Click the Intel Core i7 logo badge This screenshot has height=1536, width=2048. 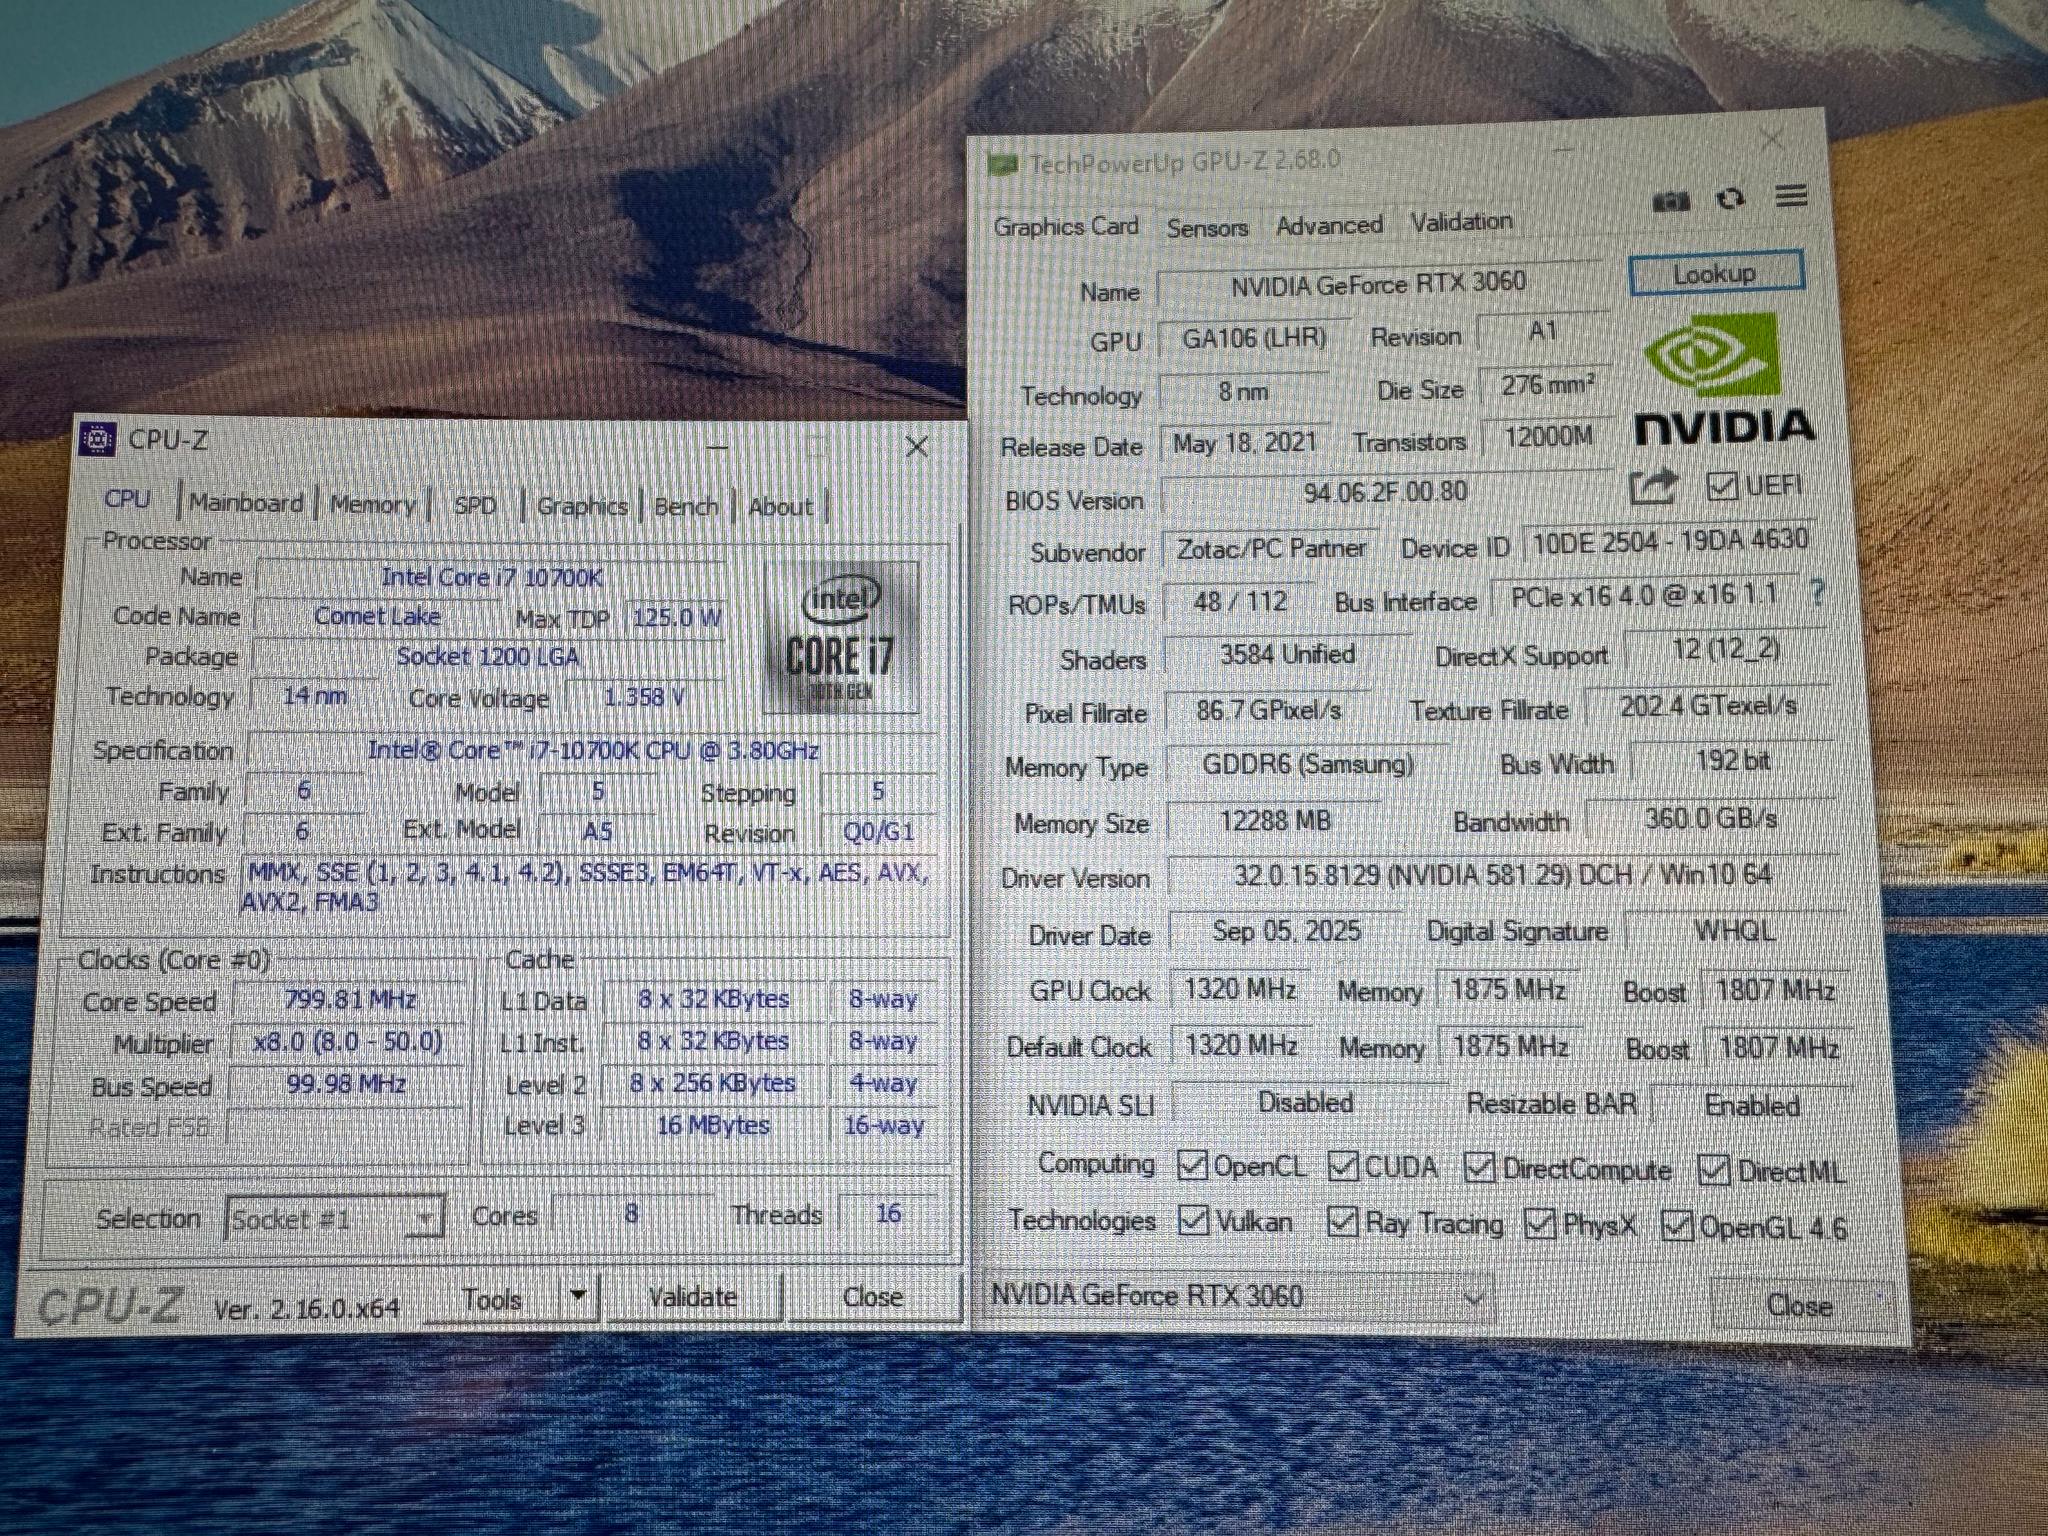tap(840, 636)
